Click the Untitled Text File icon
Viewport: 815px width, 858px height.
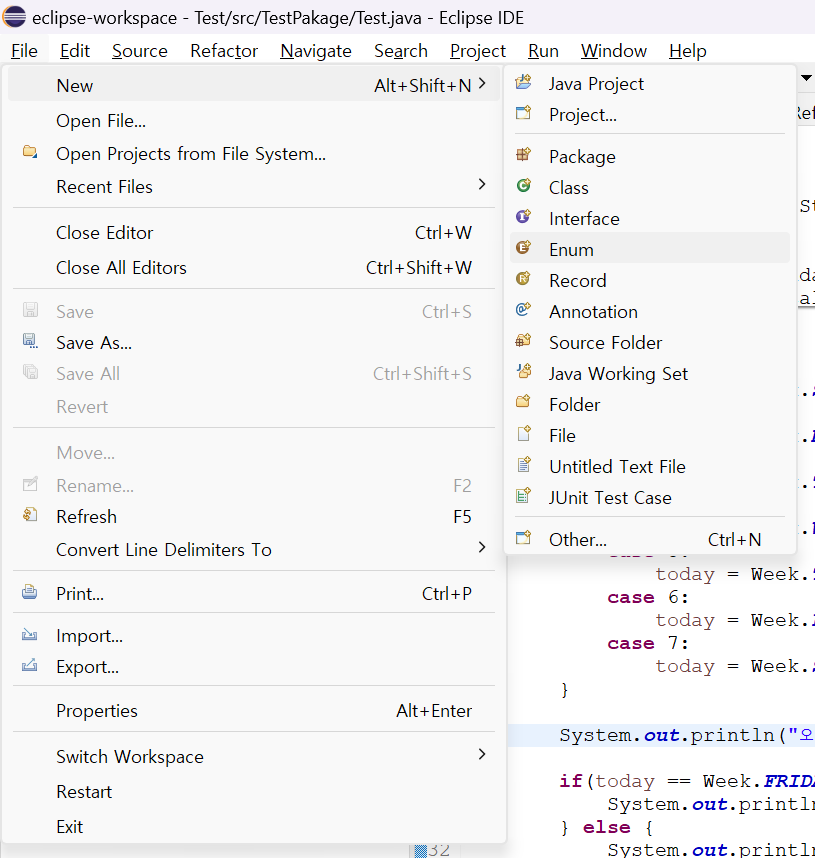click(523, 465)
